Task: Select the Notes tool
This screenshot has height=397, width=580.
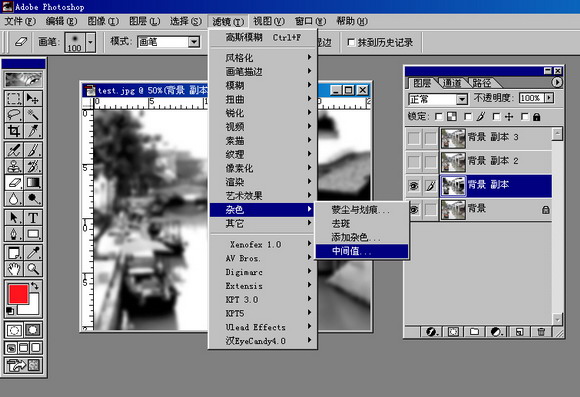Action: 14,253
